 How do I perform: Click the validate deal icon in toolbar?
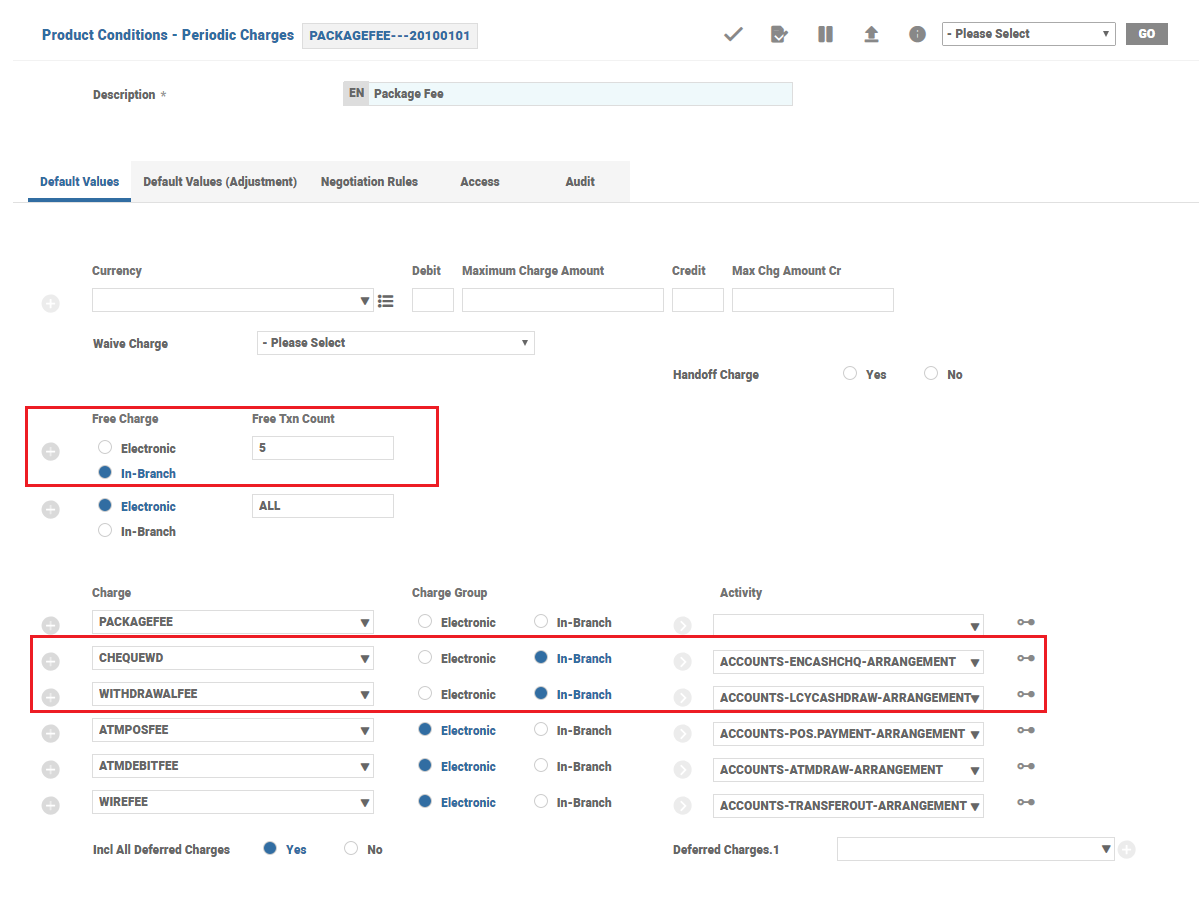pos(779,34)
